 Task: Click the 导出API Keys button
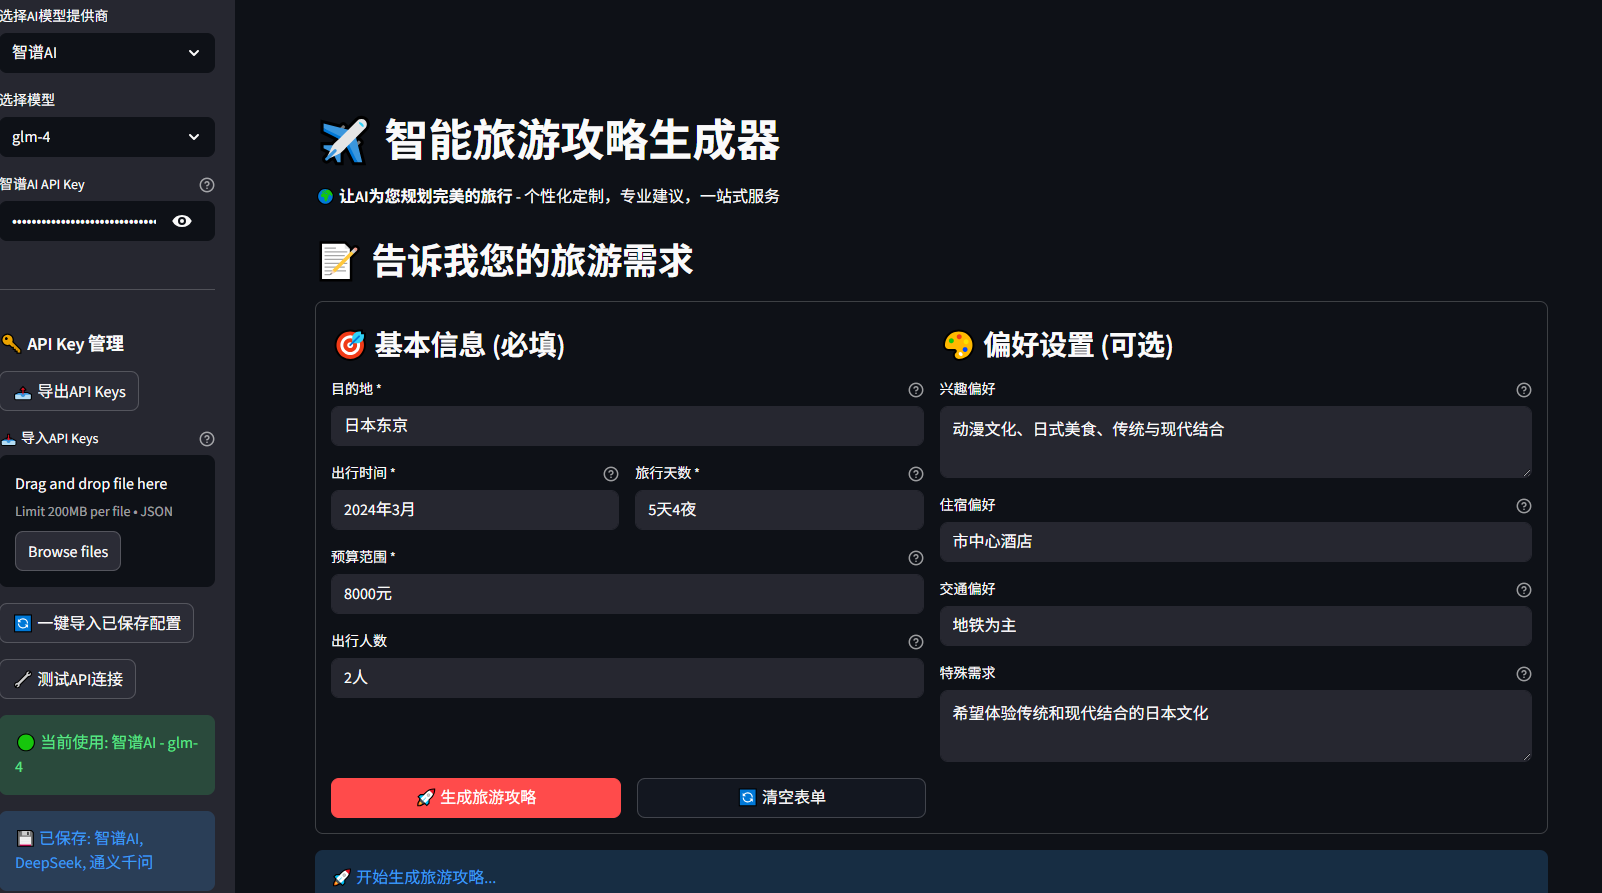(x=69, y=391)
